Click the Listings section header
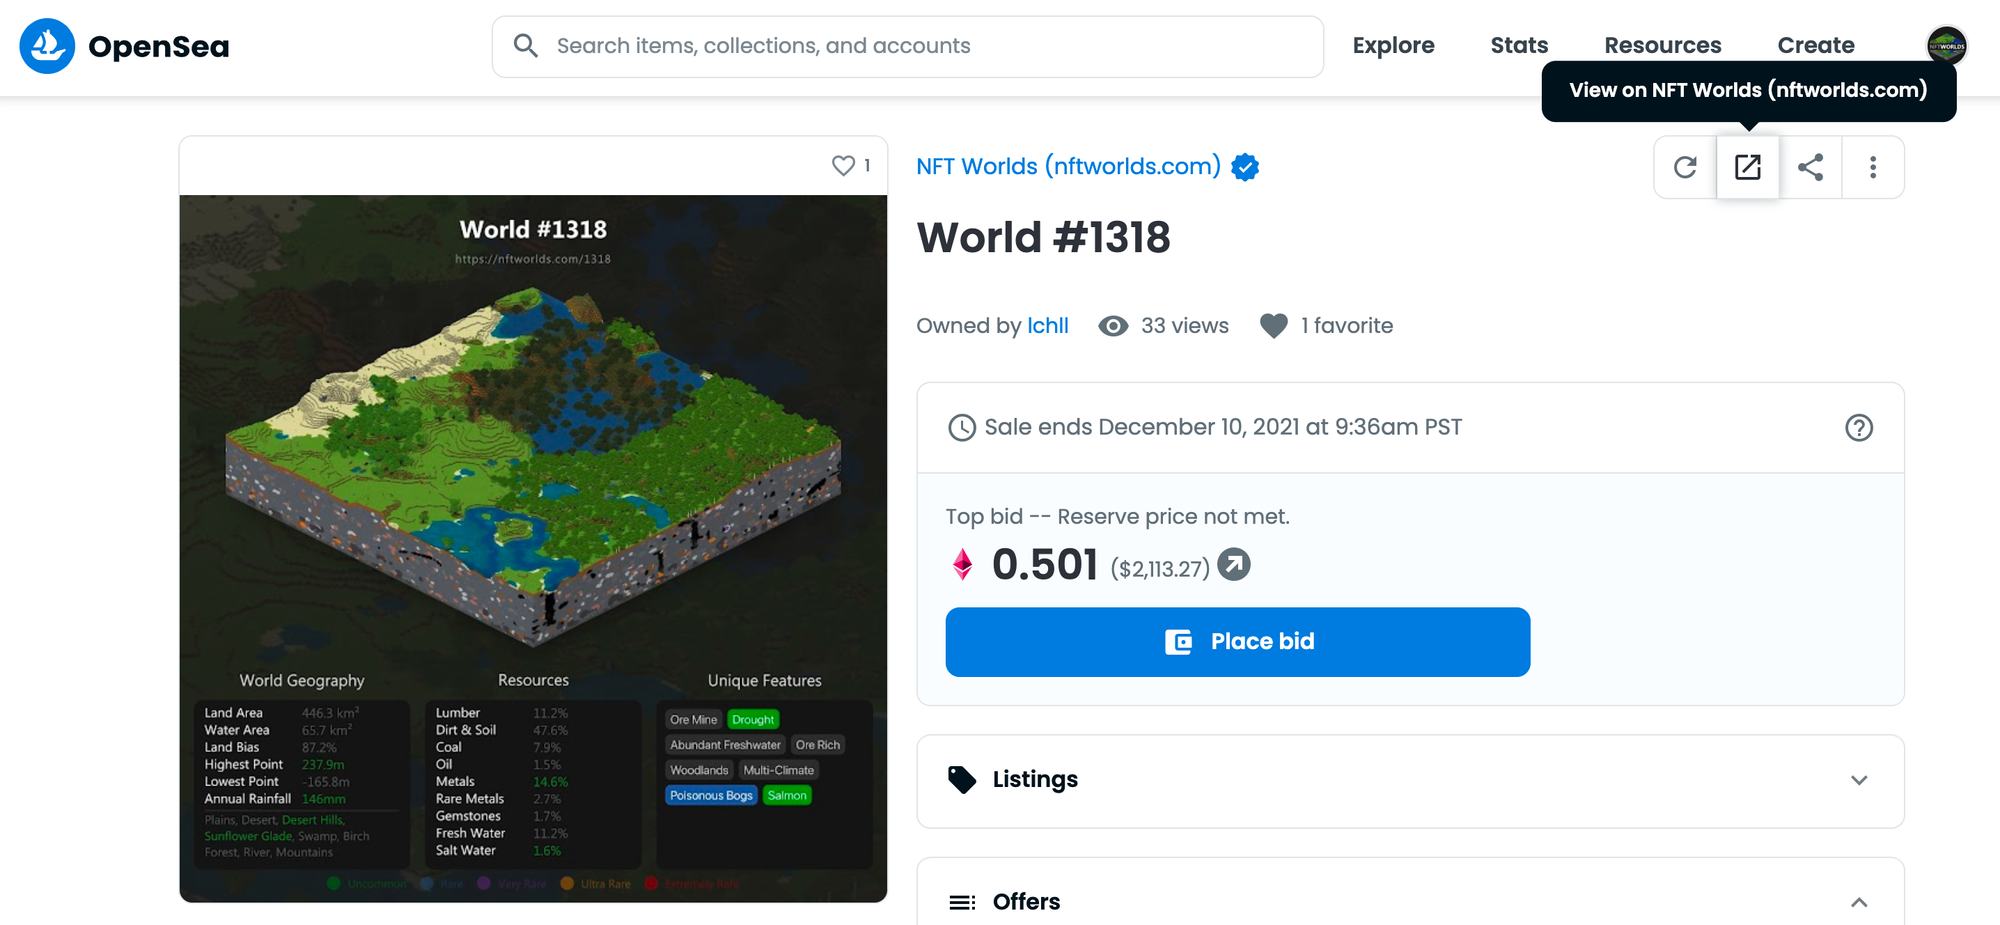The image size is (2000, 925). 1410,781
